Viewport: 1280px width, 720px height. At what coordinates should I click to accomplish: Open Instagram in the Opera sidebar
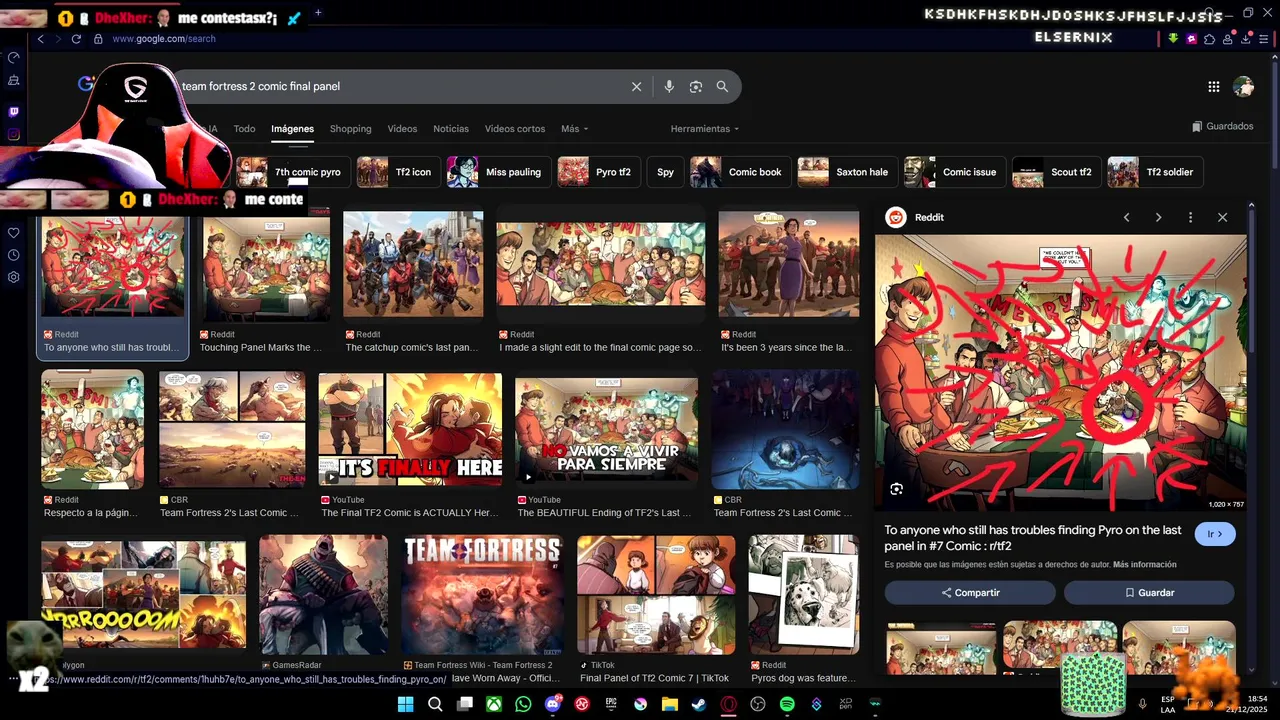tap(13, 134)
